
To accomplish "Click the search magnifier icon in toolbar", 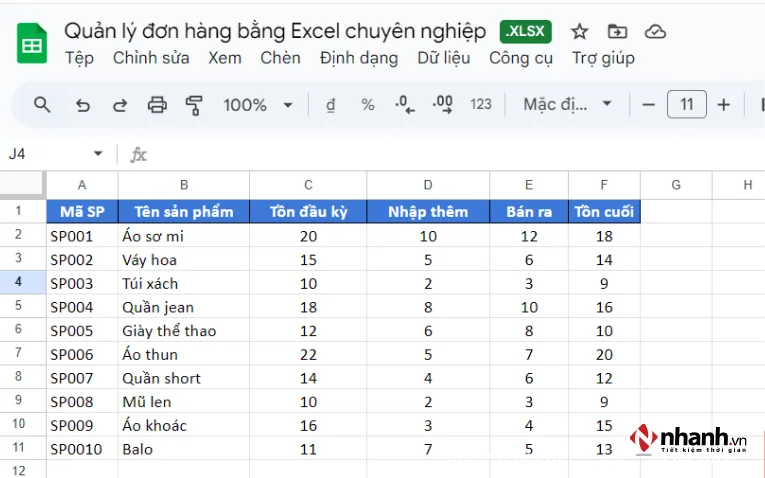I will pyautogui.click(x=42, y=105).
